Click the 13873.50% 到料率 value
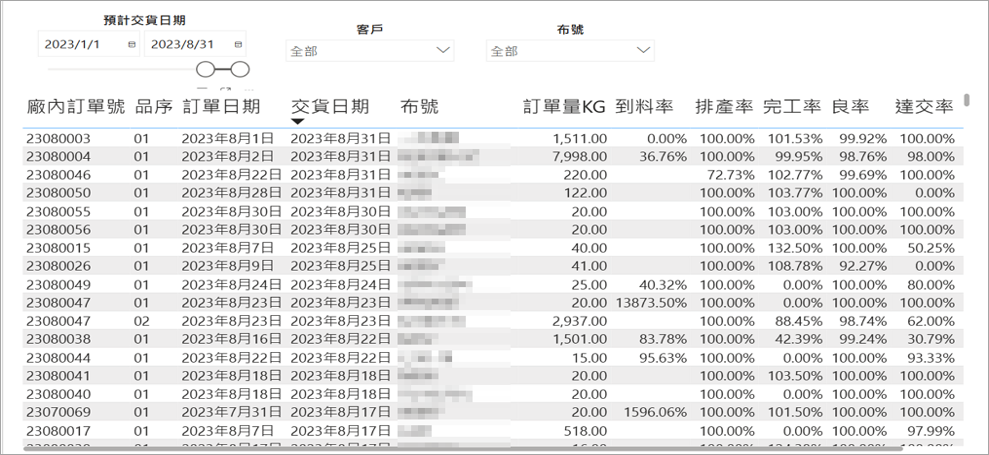The width and height of the screenshot is (989, 455). pos(652,303)
